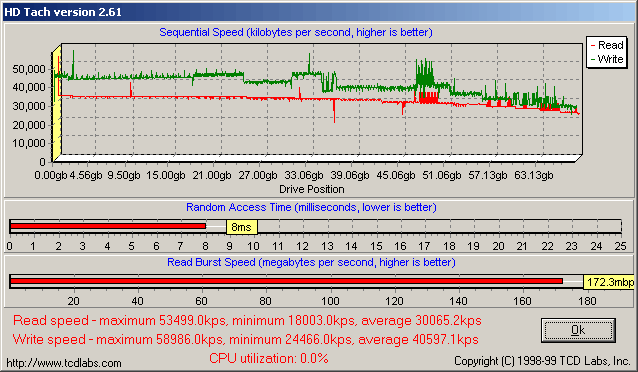638x372 pixels.
Task: Click the Write speed statistics line
Action: coord(245,339)
